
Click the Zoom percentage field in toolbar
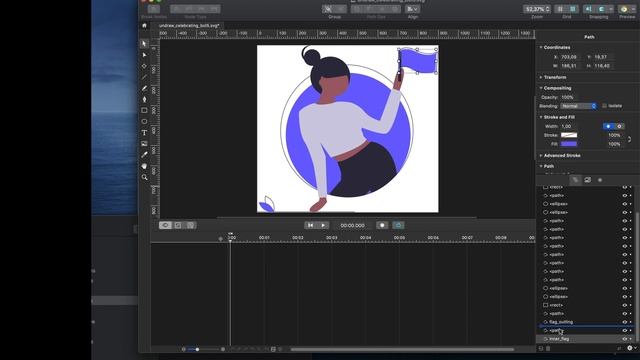click(537, 9)
